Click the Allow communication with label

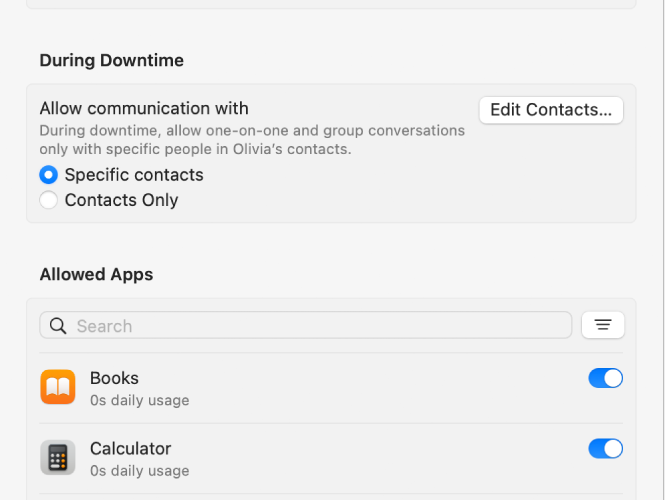click(x=144, y=108)
